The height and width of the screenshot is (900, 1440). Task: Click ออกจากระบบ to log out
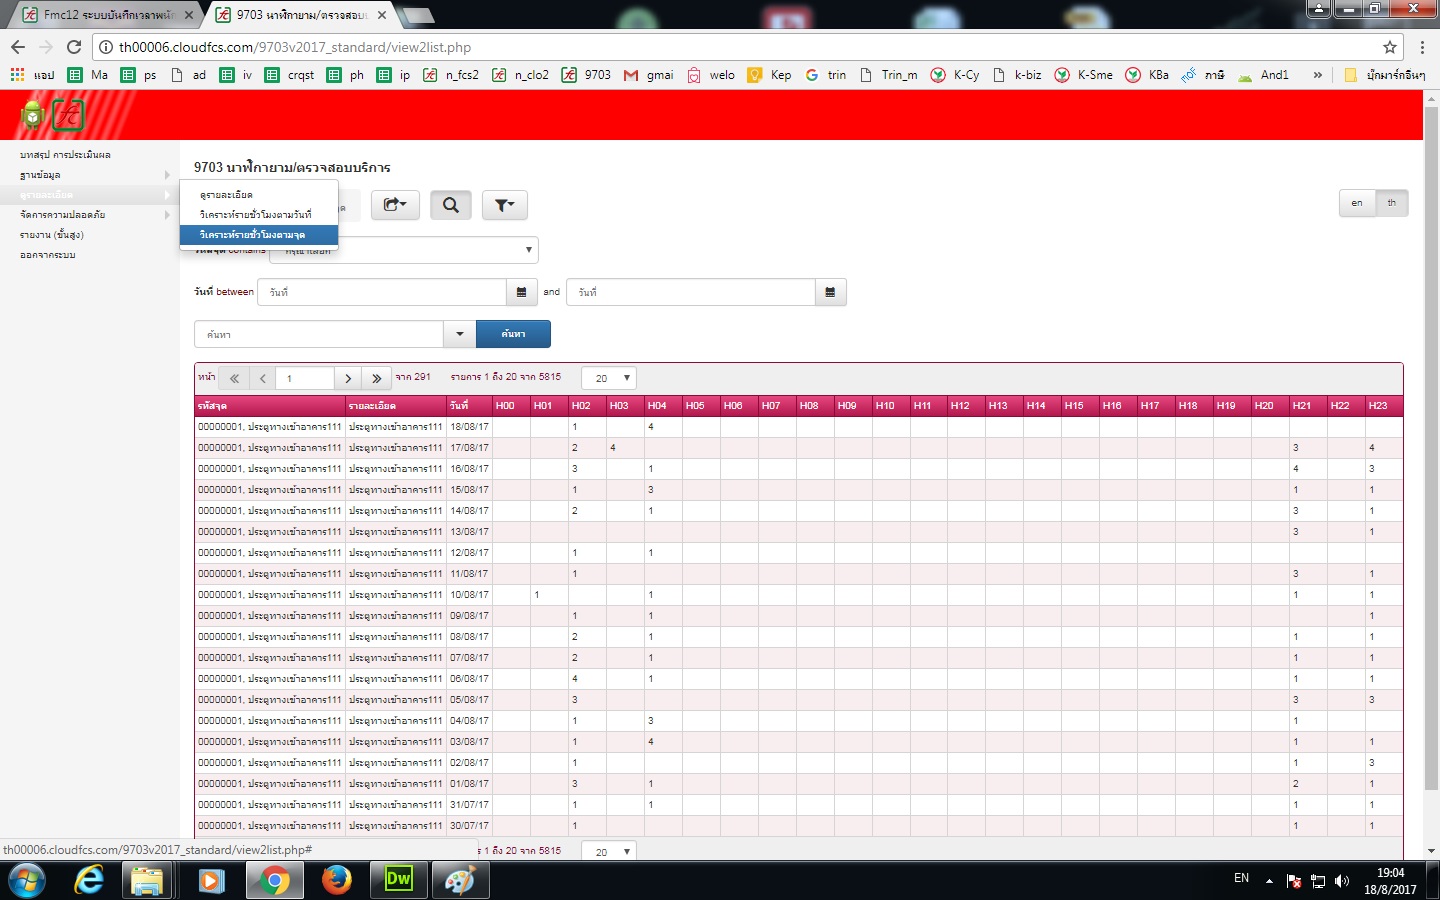(x=47, y=255)
